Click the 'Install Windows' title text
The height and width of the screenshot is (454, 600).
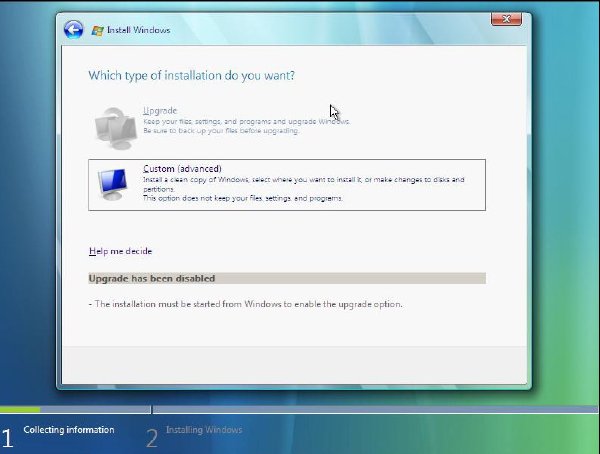click(x=139, y=30)
